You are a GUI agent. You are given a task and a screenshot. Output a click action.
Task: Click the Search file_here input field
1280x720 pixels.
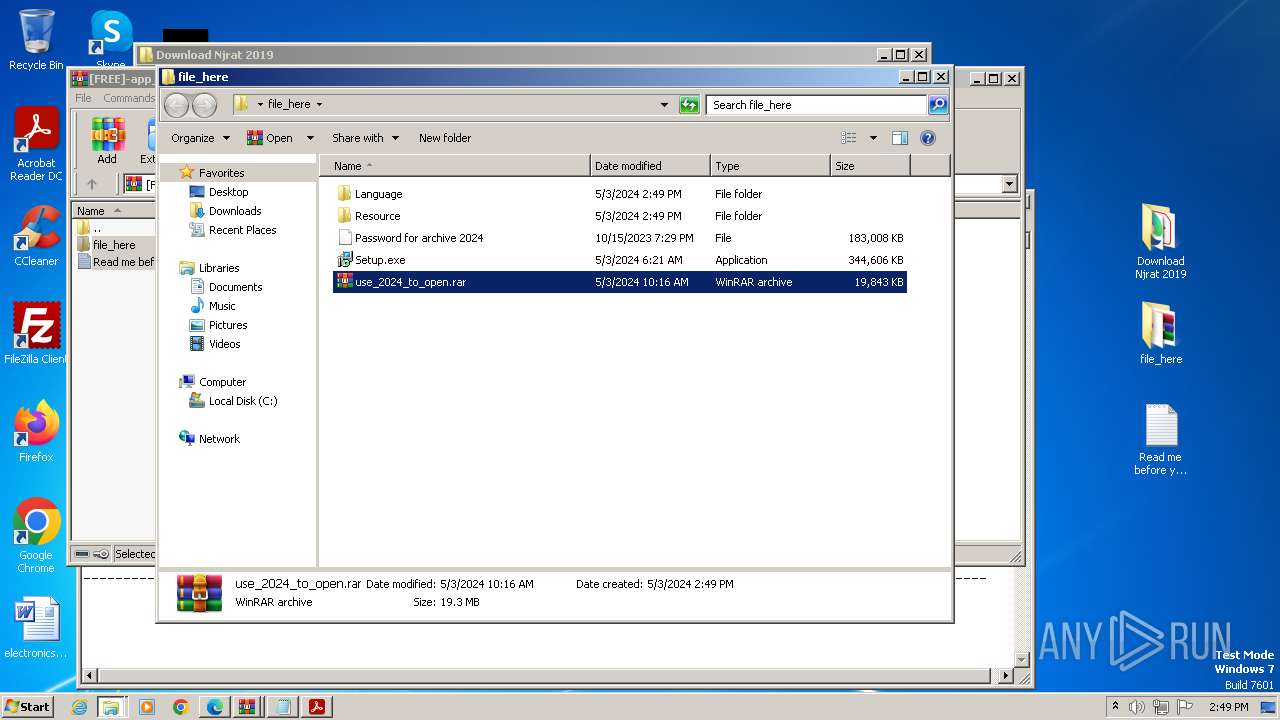coord(816,104)
